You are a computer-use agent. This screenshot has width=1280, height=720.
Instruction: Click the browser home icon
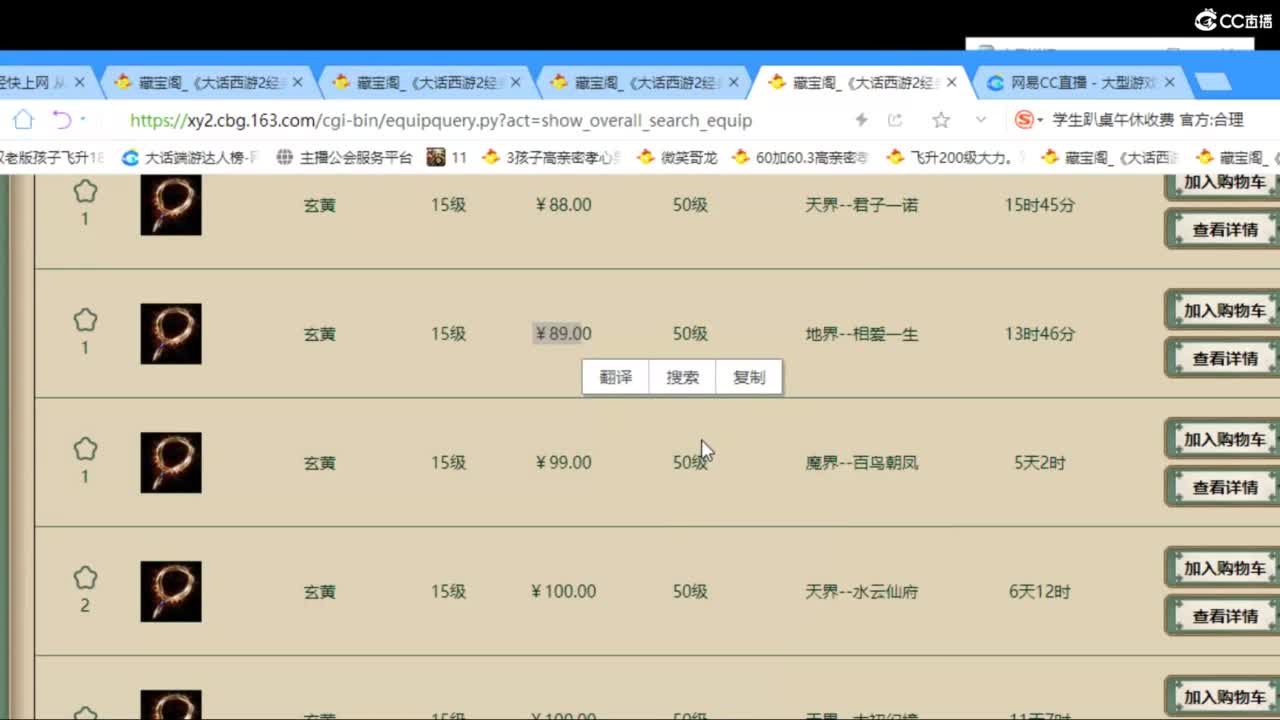tap(24, 120)
